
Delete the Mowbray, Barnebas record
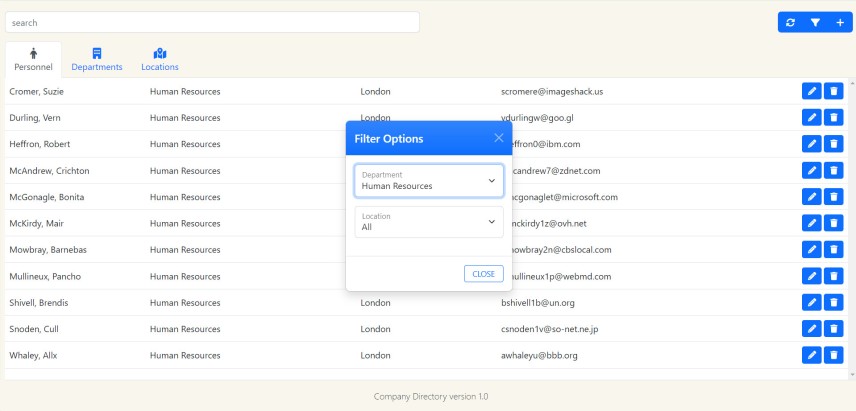(834, 249)
